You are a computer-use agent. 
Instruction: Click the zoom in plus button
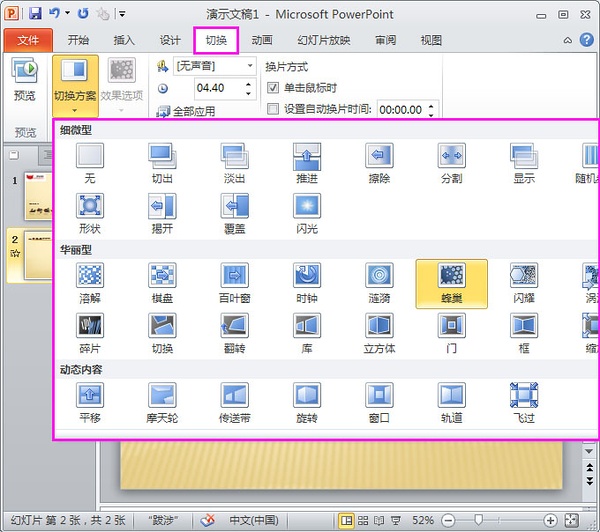pyautogui.click(x=550, y=520)
